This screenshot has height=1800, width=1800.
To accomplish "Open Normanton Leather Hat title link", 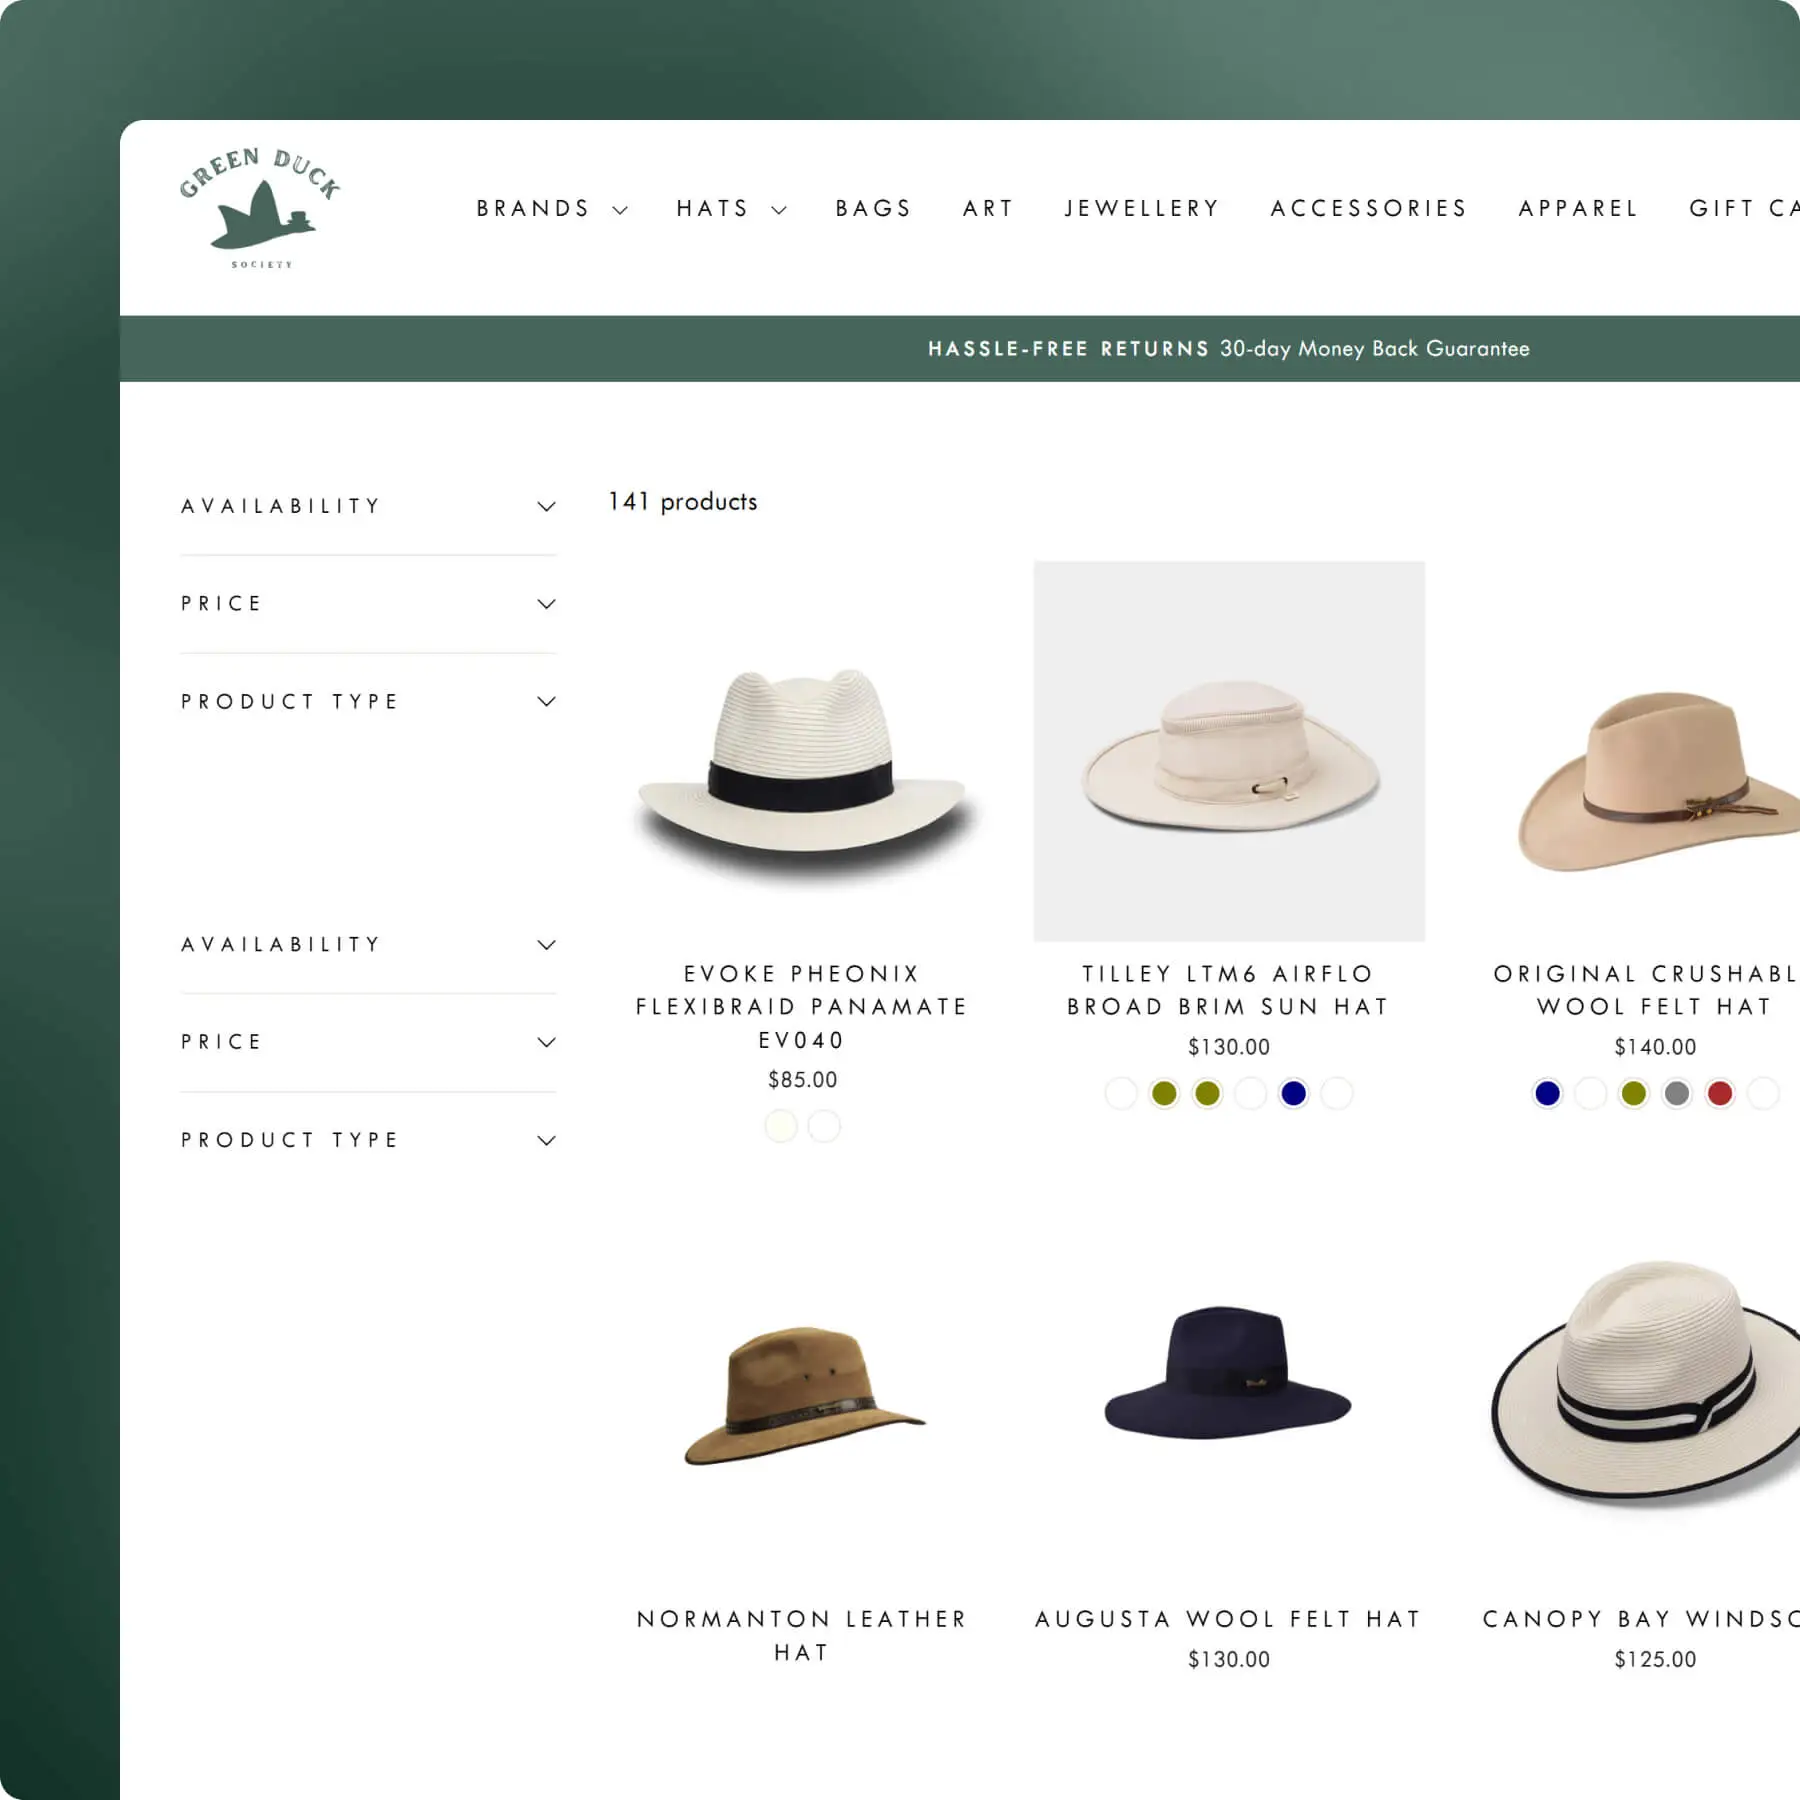I will (x=802, y=1635).
